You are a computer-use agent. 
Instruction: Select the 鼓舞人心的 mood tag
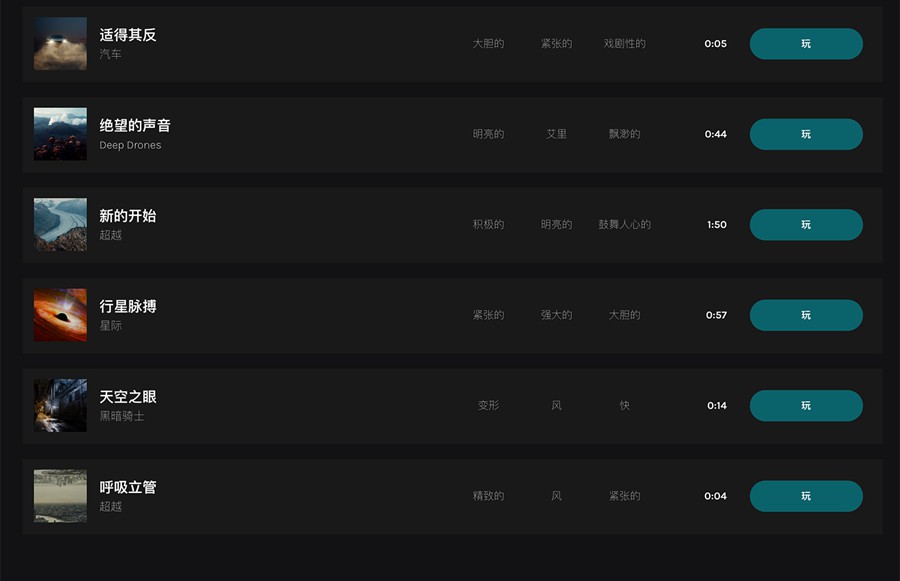(625, 225)
